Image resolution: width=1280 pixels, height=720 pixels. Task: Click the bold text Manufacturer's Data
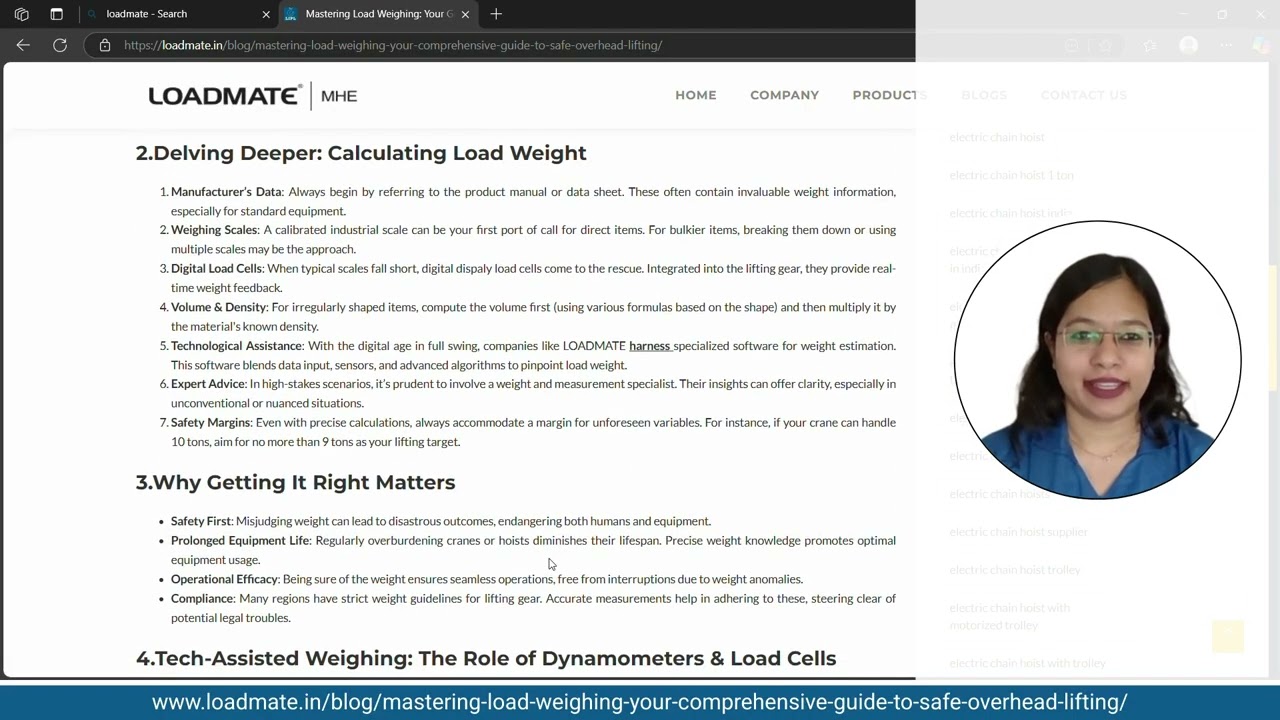[x=227, y=192]
